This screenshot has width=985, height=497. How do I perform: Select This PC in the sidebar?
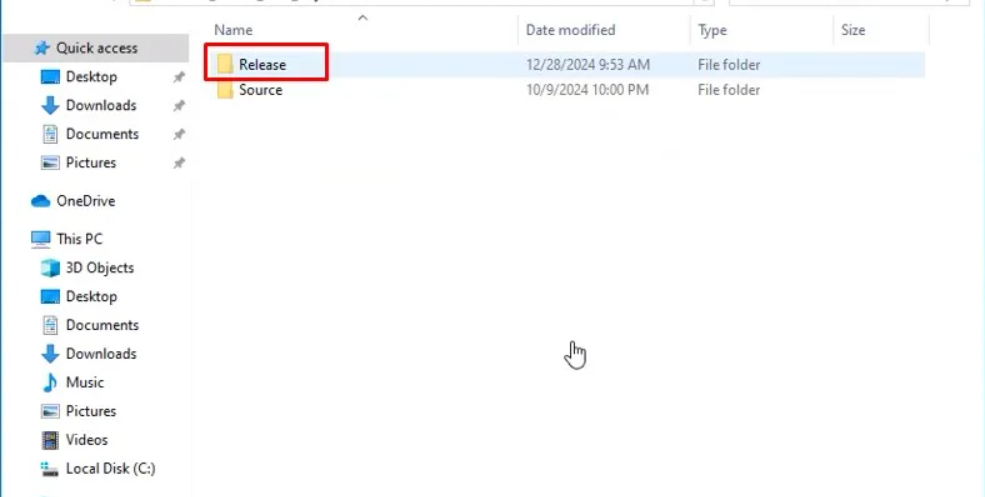79,239
